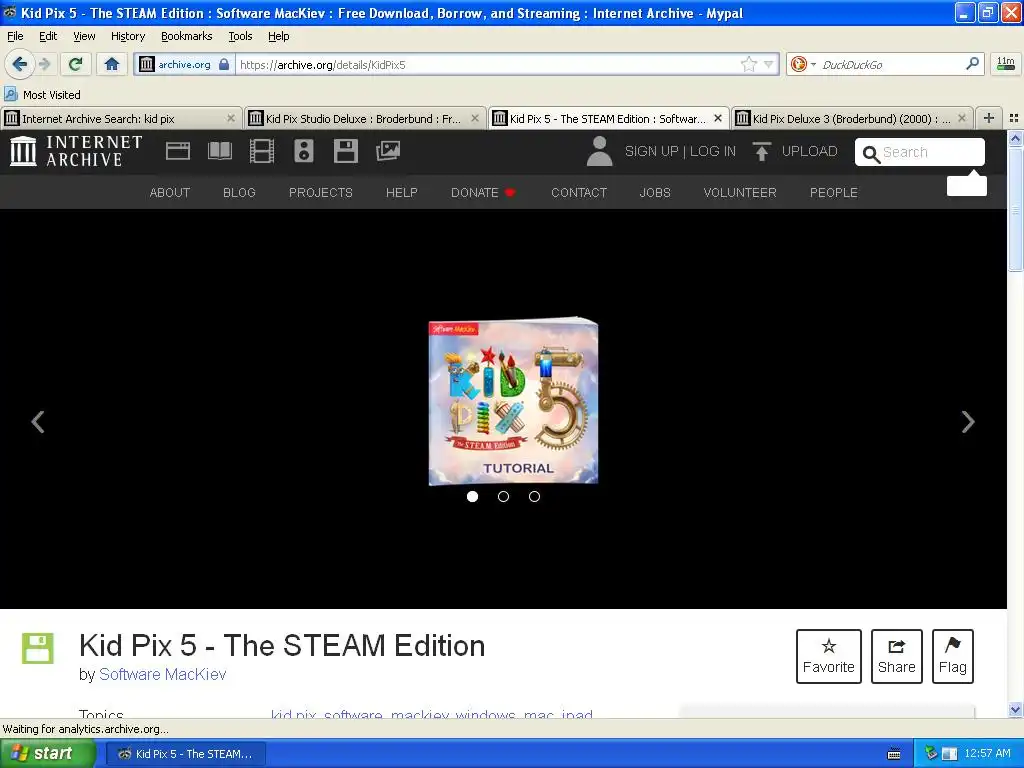This screenshot has height=768, width=1024.
Task: Switch to Kid Pix Deluxe 3 (Broderbund) tab
Action: point(852,118)
